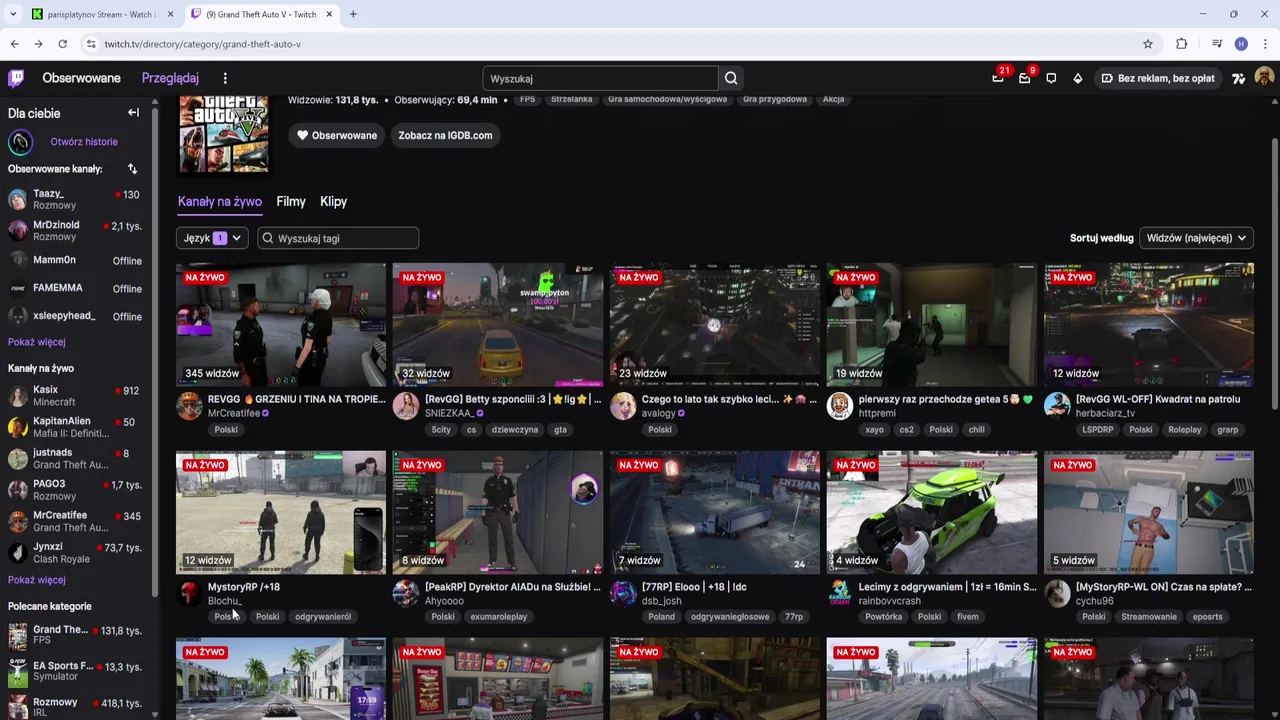
Task: Click Zobacz na IGDB.com button
Action: [x=445, y=135]
